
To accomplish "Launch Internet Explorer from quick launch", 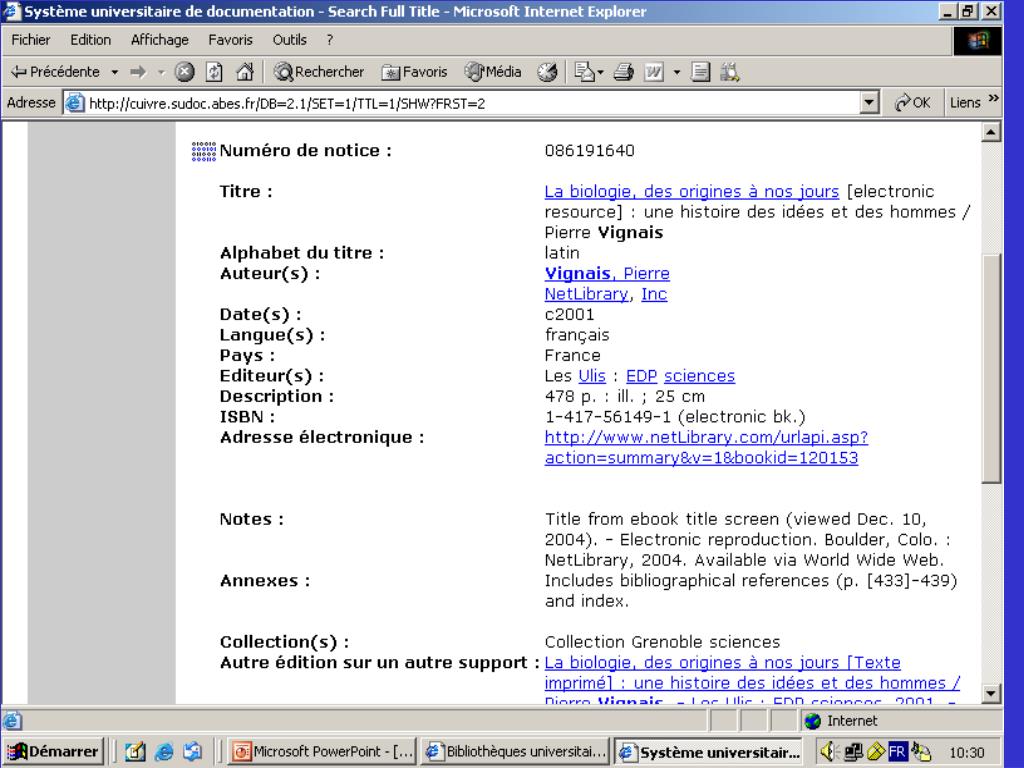I will (163, 752).
